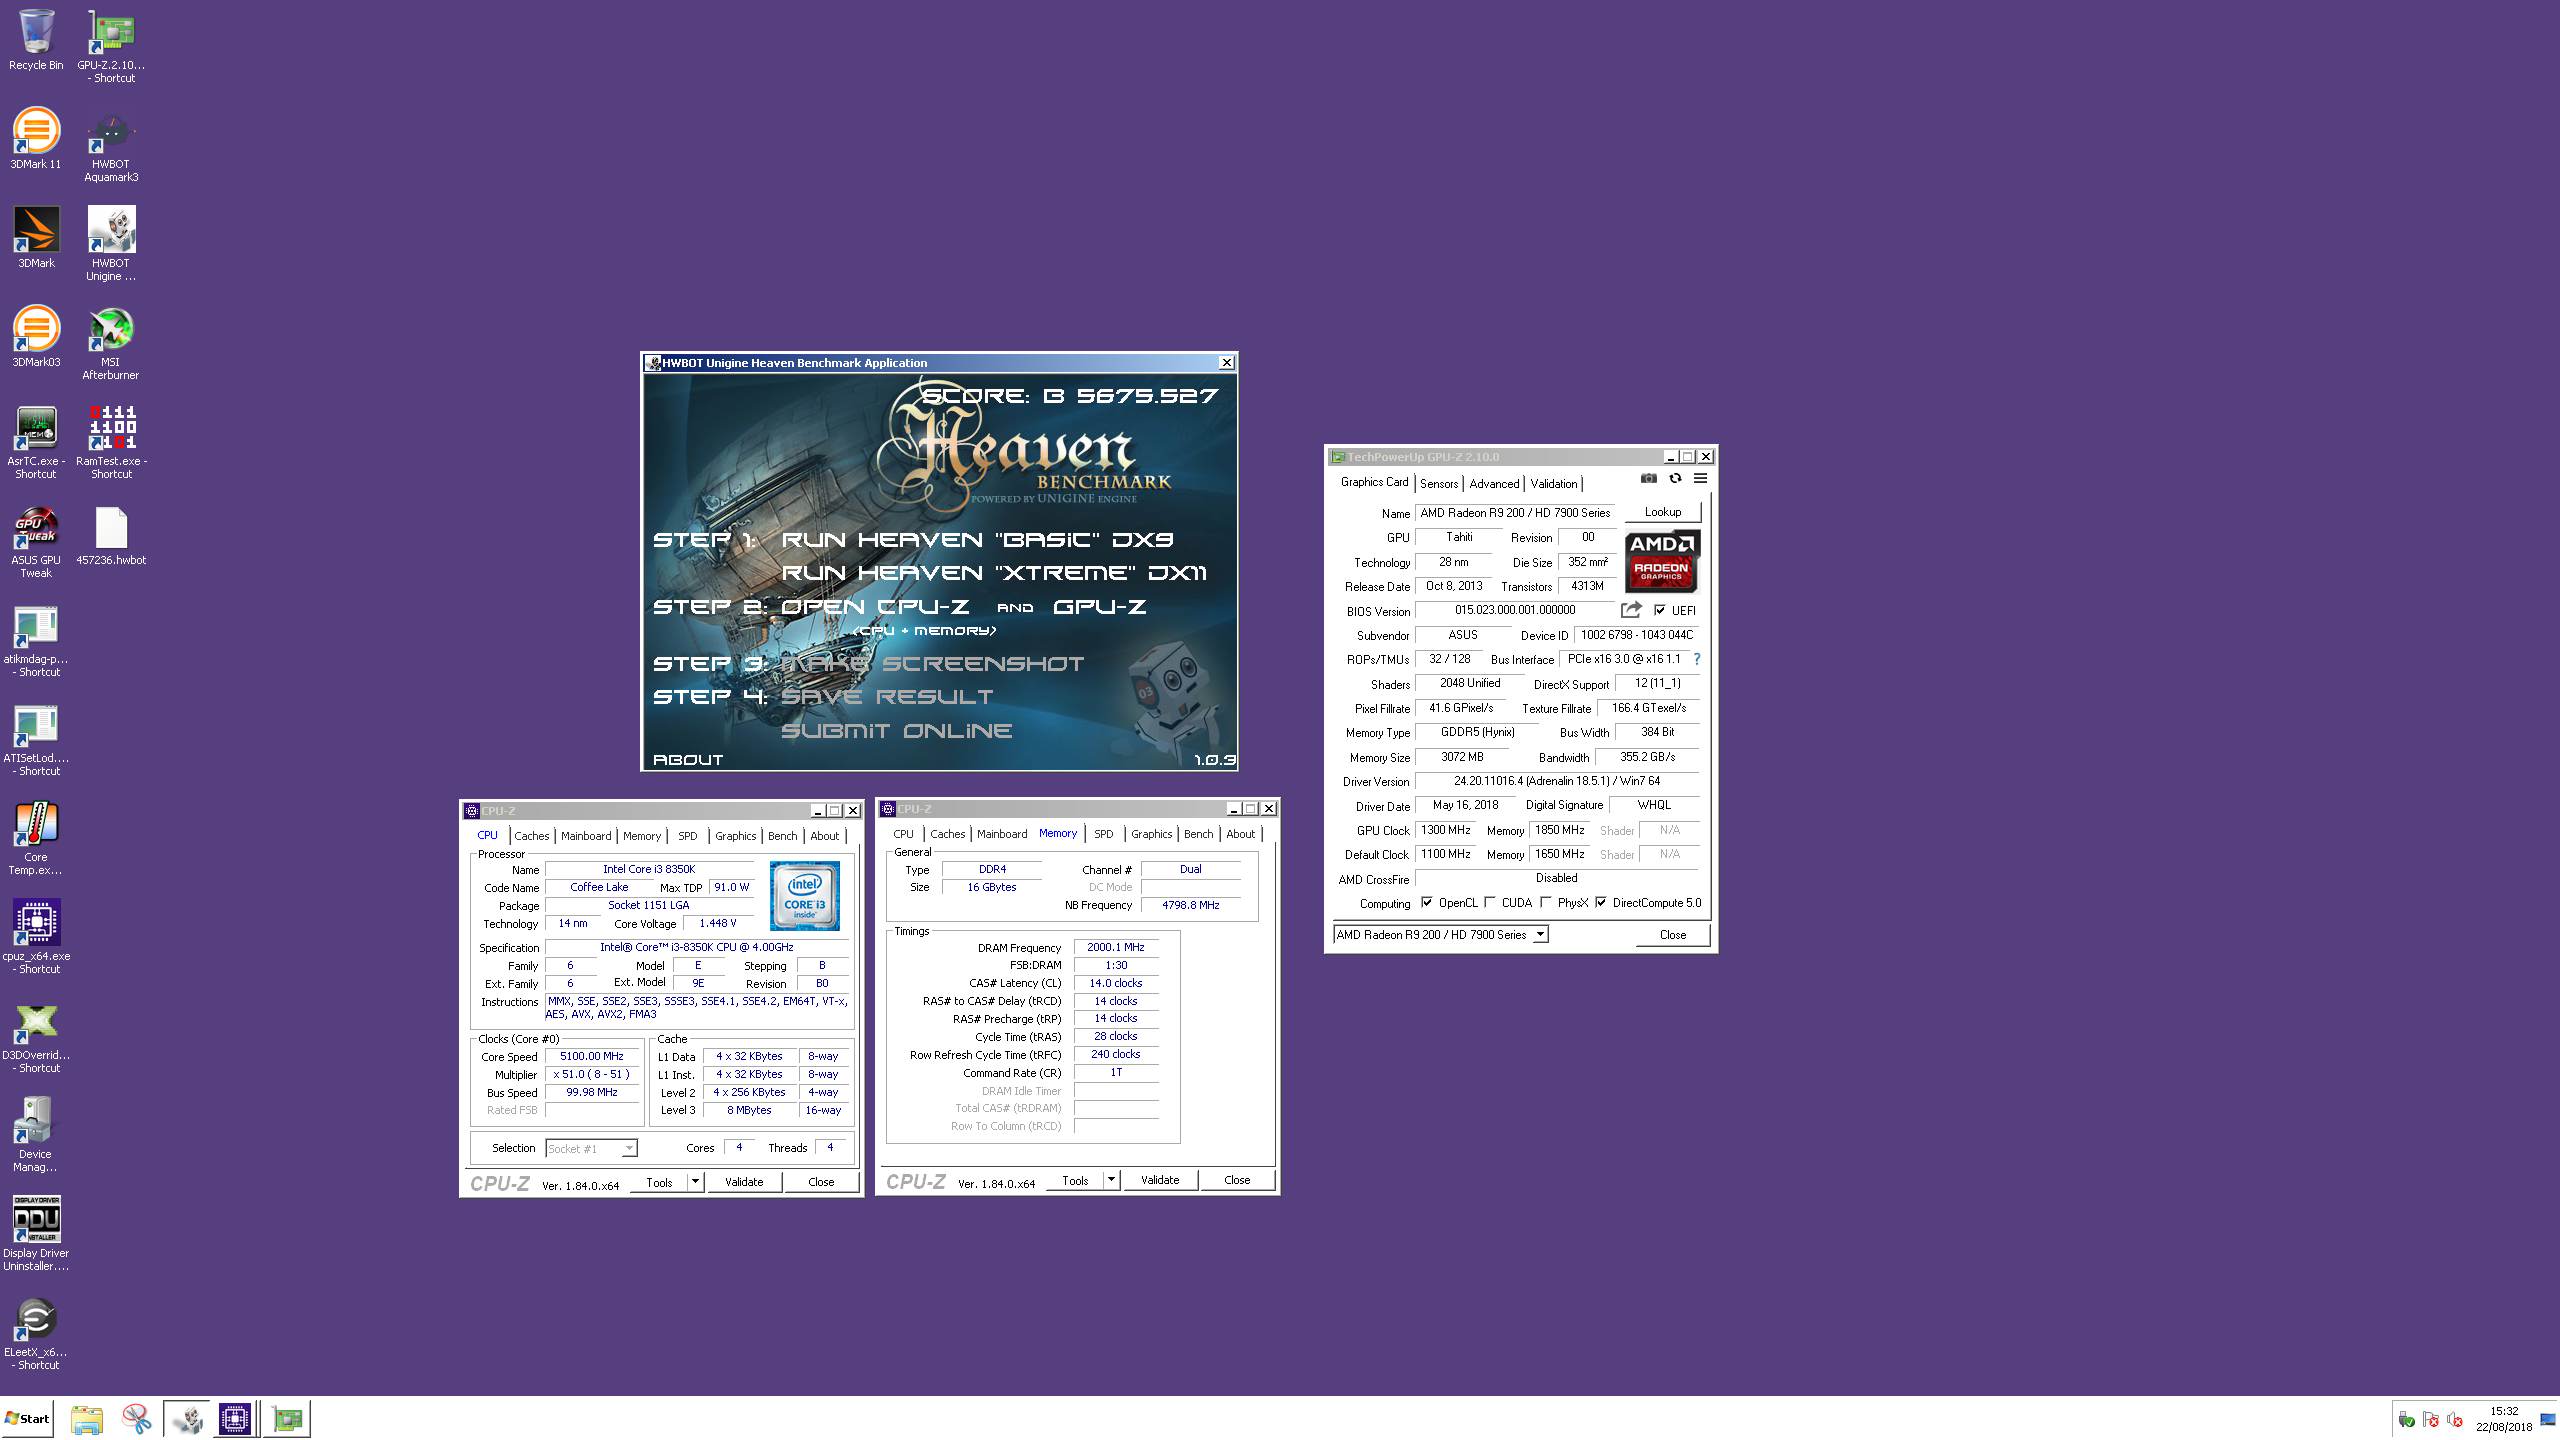Viewport: 2560px width, 1440px height.
Task: Launch 3DMark 11 desktop icon
Action: (x=36, y=139)
